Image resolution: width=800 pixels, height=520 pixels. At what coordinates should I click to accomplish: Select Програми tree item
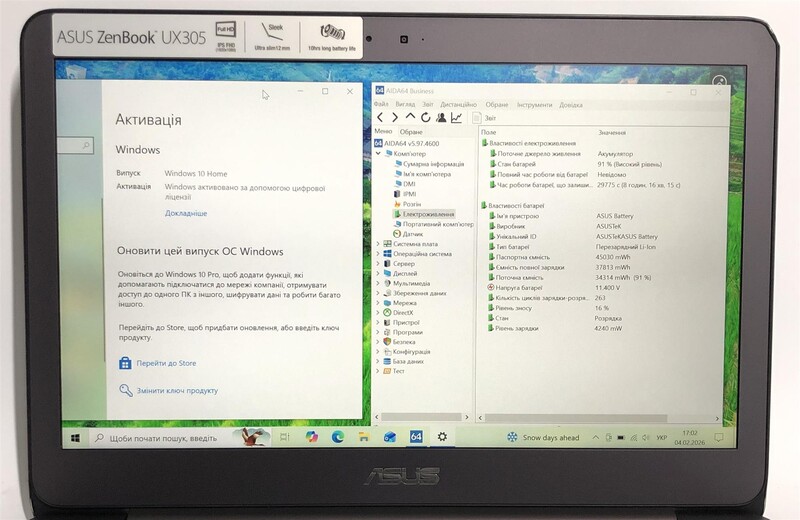tap(403, 332)
